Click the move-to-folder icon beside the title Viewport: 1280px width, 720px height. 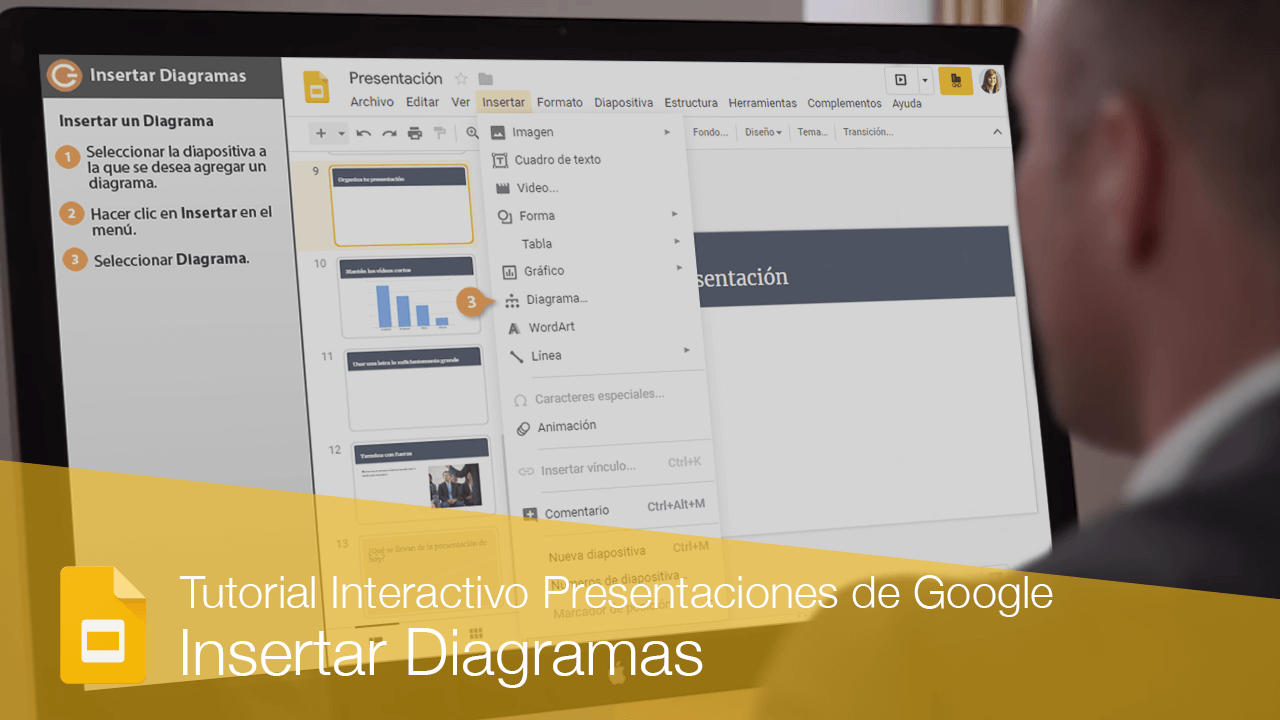pyautogui.click(x=486, y=79)
